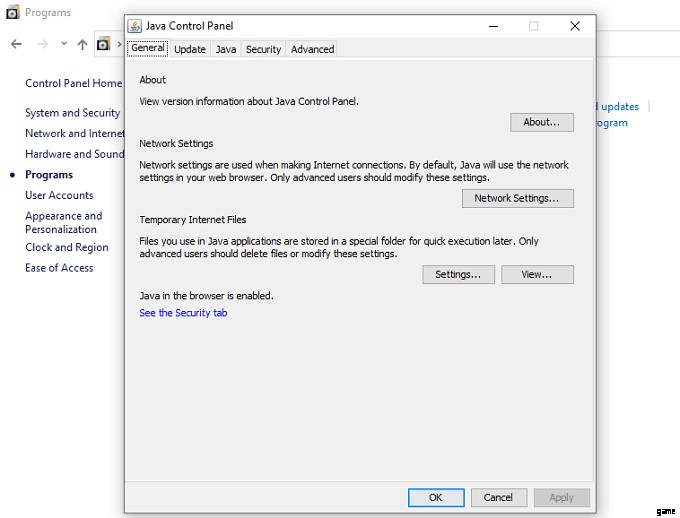
Task: Follow the 'See the Security tab' link
Action: click(x=183, y=313)
